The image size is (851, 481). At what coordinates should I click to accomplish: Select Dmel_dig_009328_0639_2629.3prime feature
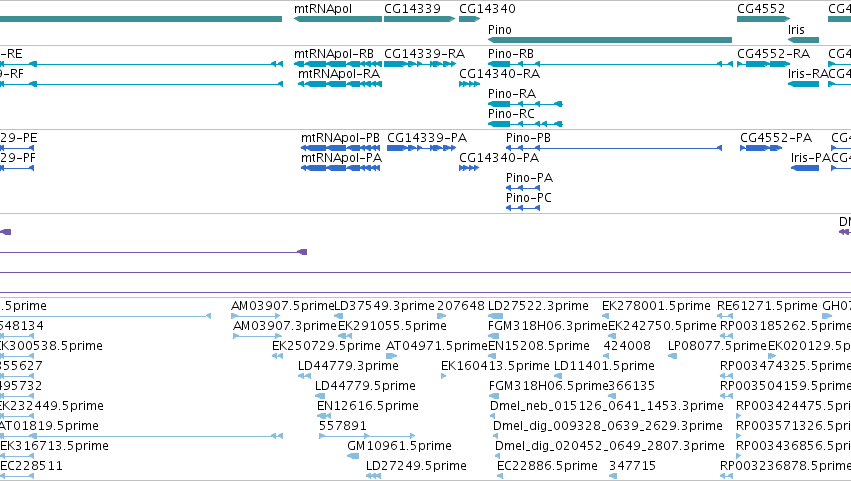pos(608,427)
